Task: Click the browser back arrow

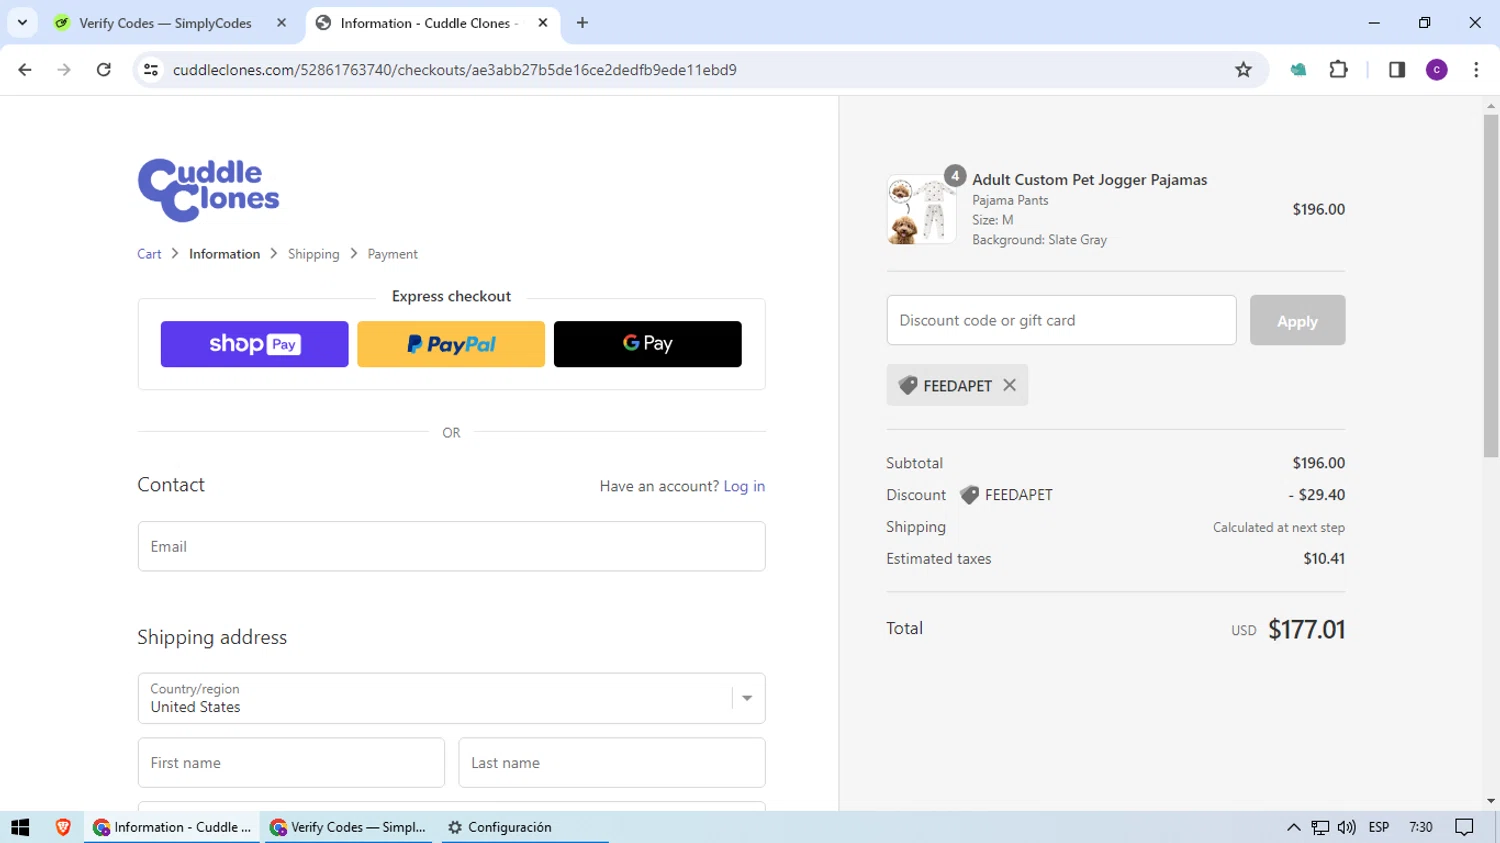Action: pyautogui.click(x=25, y=70)
